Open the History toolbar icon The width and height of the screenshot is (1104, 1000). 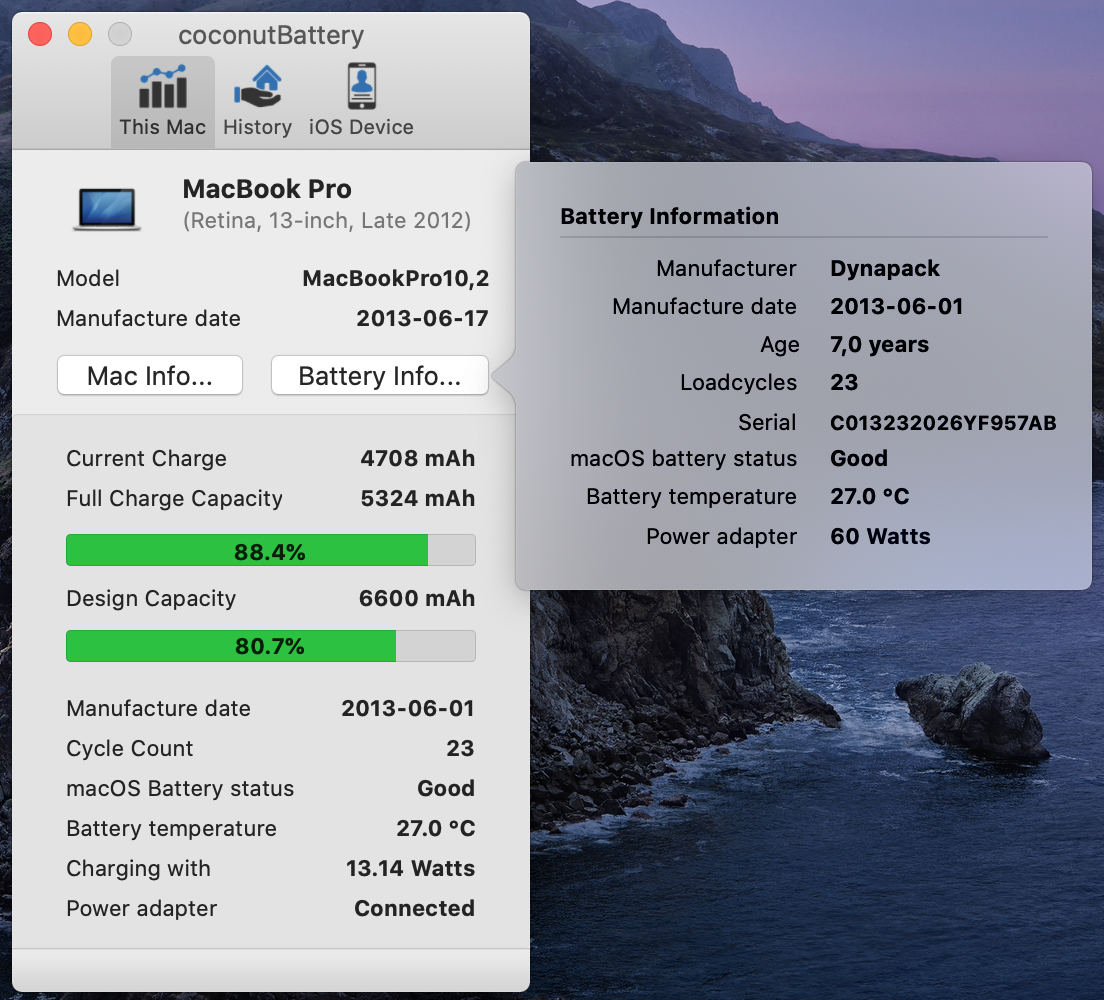257,88
